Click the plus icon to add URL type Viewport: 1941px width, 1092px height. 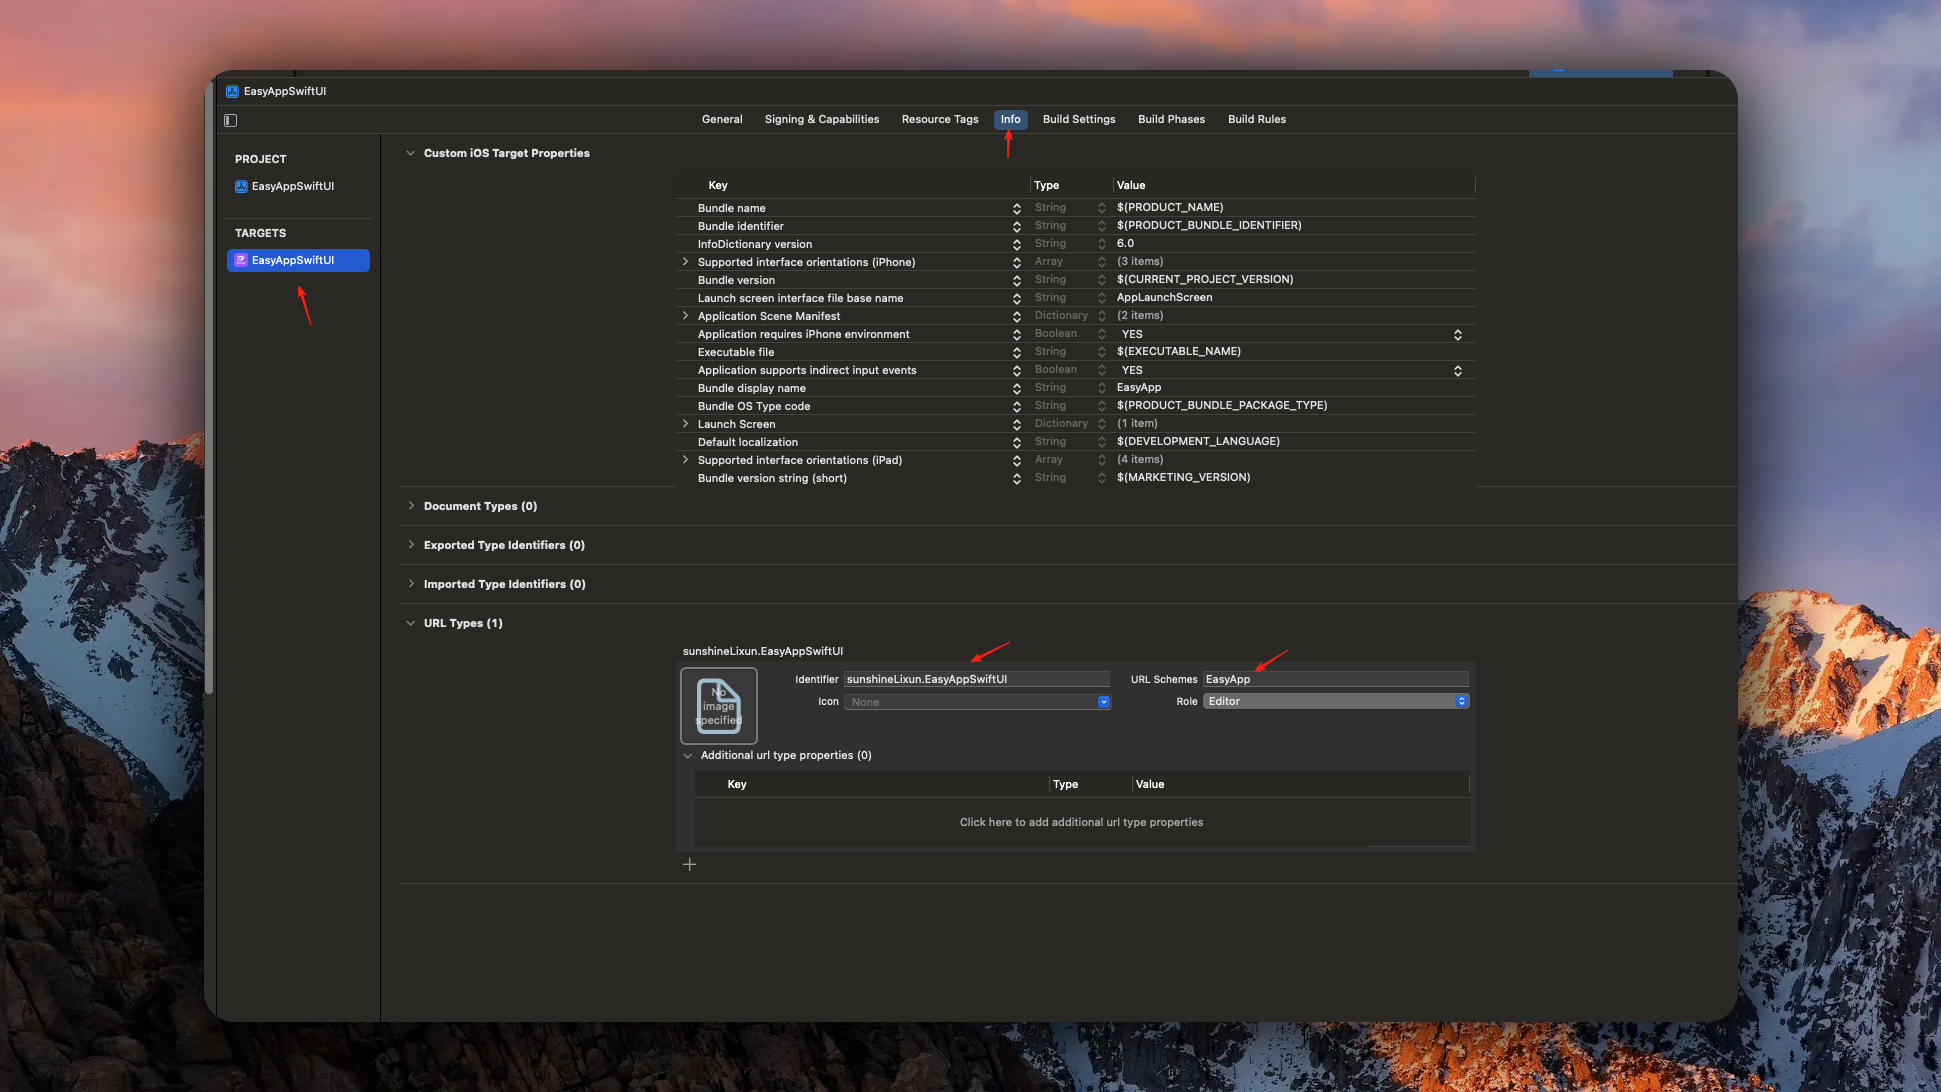click(x=689, y=864)
